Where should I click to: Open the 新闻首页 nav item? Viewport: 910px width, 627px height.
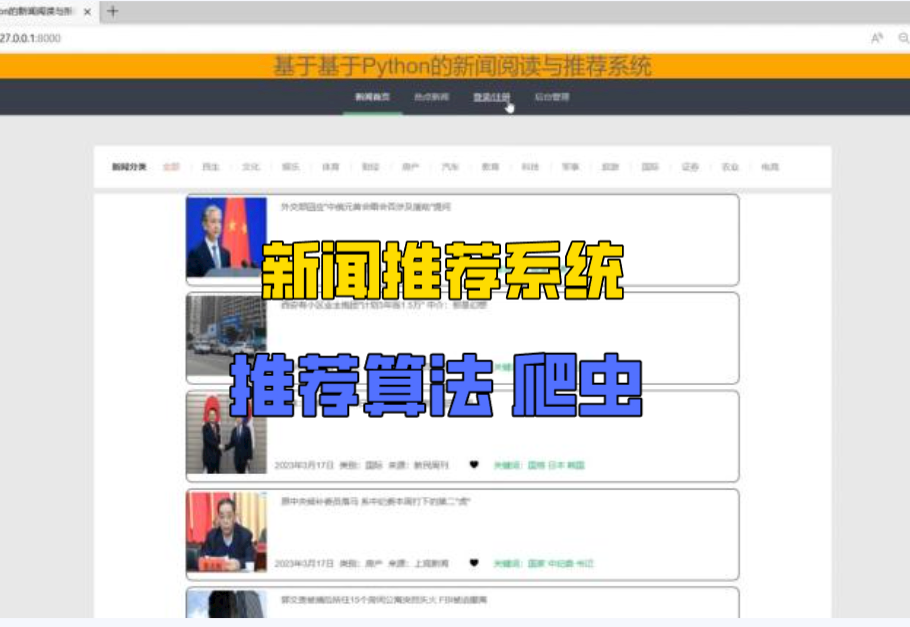373,97
